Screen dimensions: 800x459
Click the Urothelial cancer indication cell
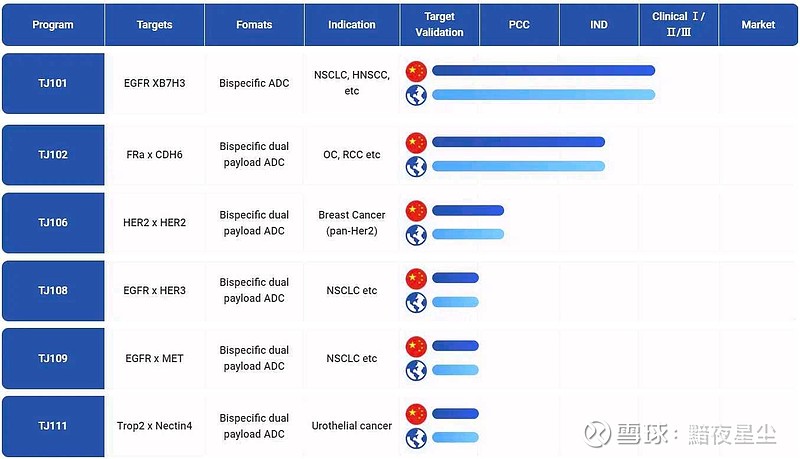[352, 426]
